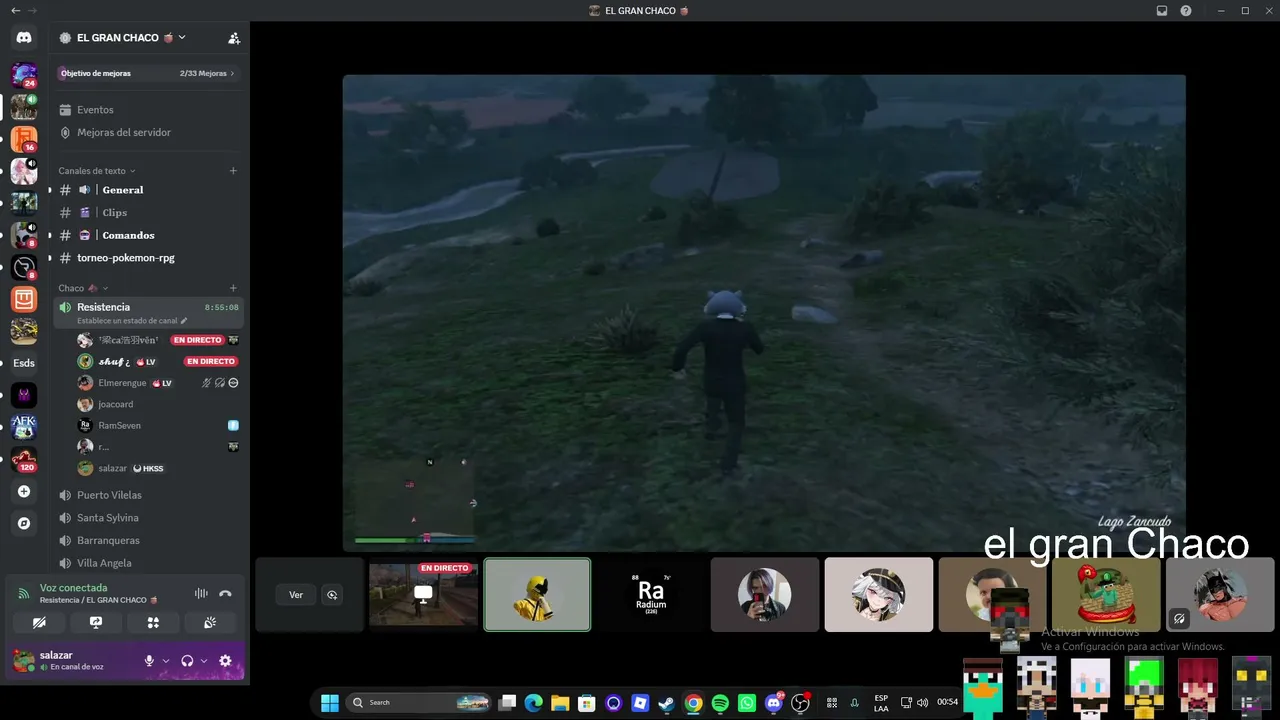
Task: Collapse the Chaco voice category
Action: 83,288
